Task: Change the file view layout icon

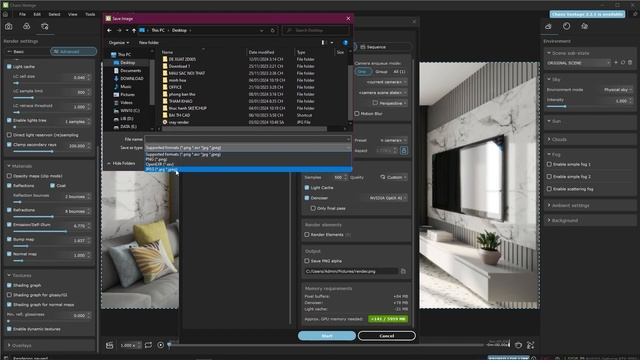Action: [323, 42]
